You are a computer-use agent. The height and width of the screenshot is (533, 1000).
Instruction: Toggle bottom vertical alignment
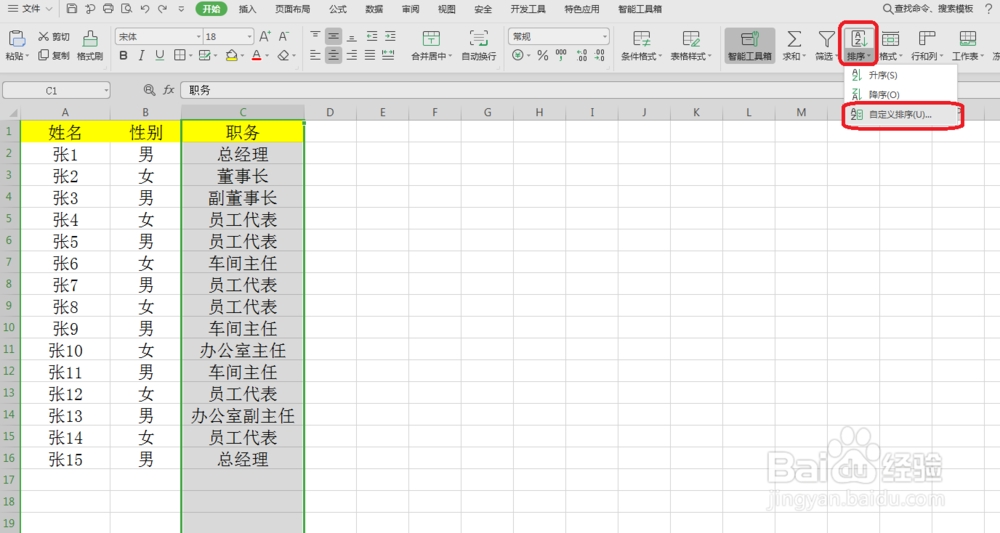(351, 36)
